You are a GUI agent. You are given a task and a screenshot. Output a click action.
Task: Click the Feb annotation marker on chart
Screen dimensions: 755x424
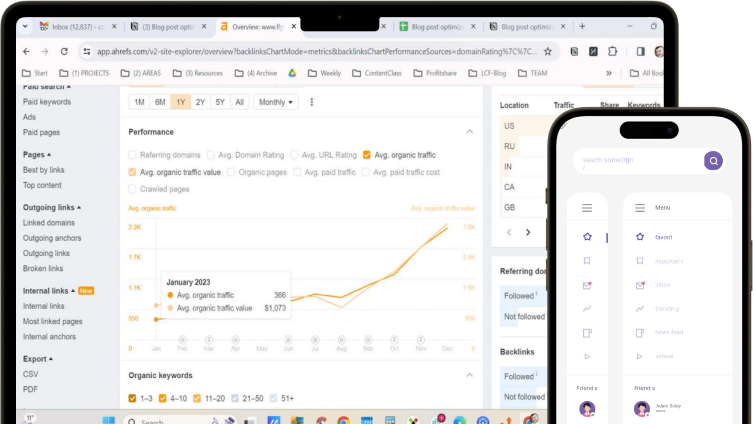(x=182, y=340)
